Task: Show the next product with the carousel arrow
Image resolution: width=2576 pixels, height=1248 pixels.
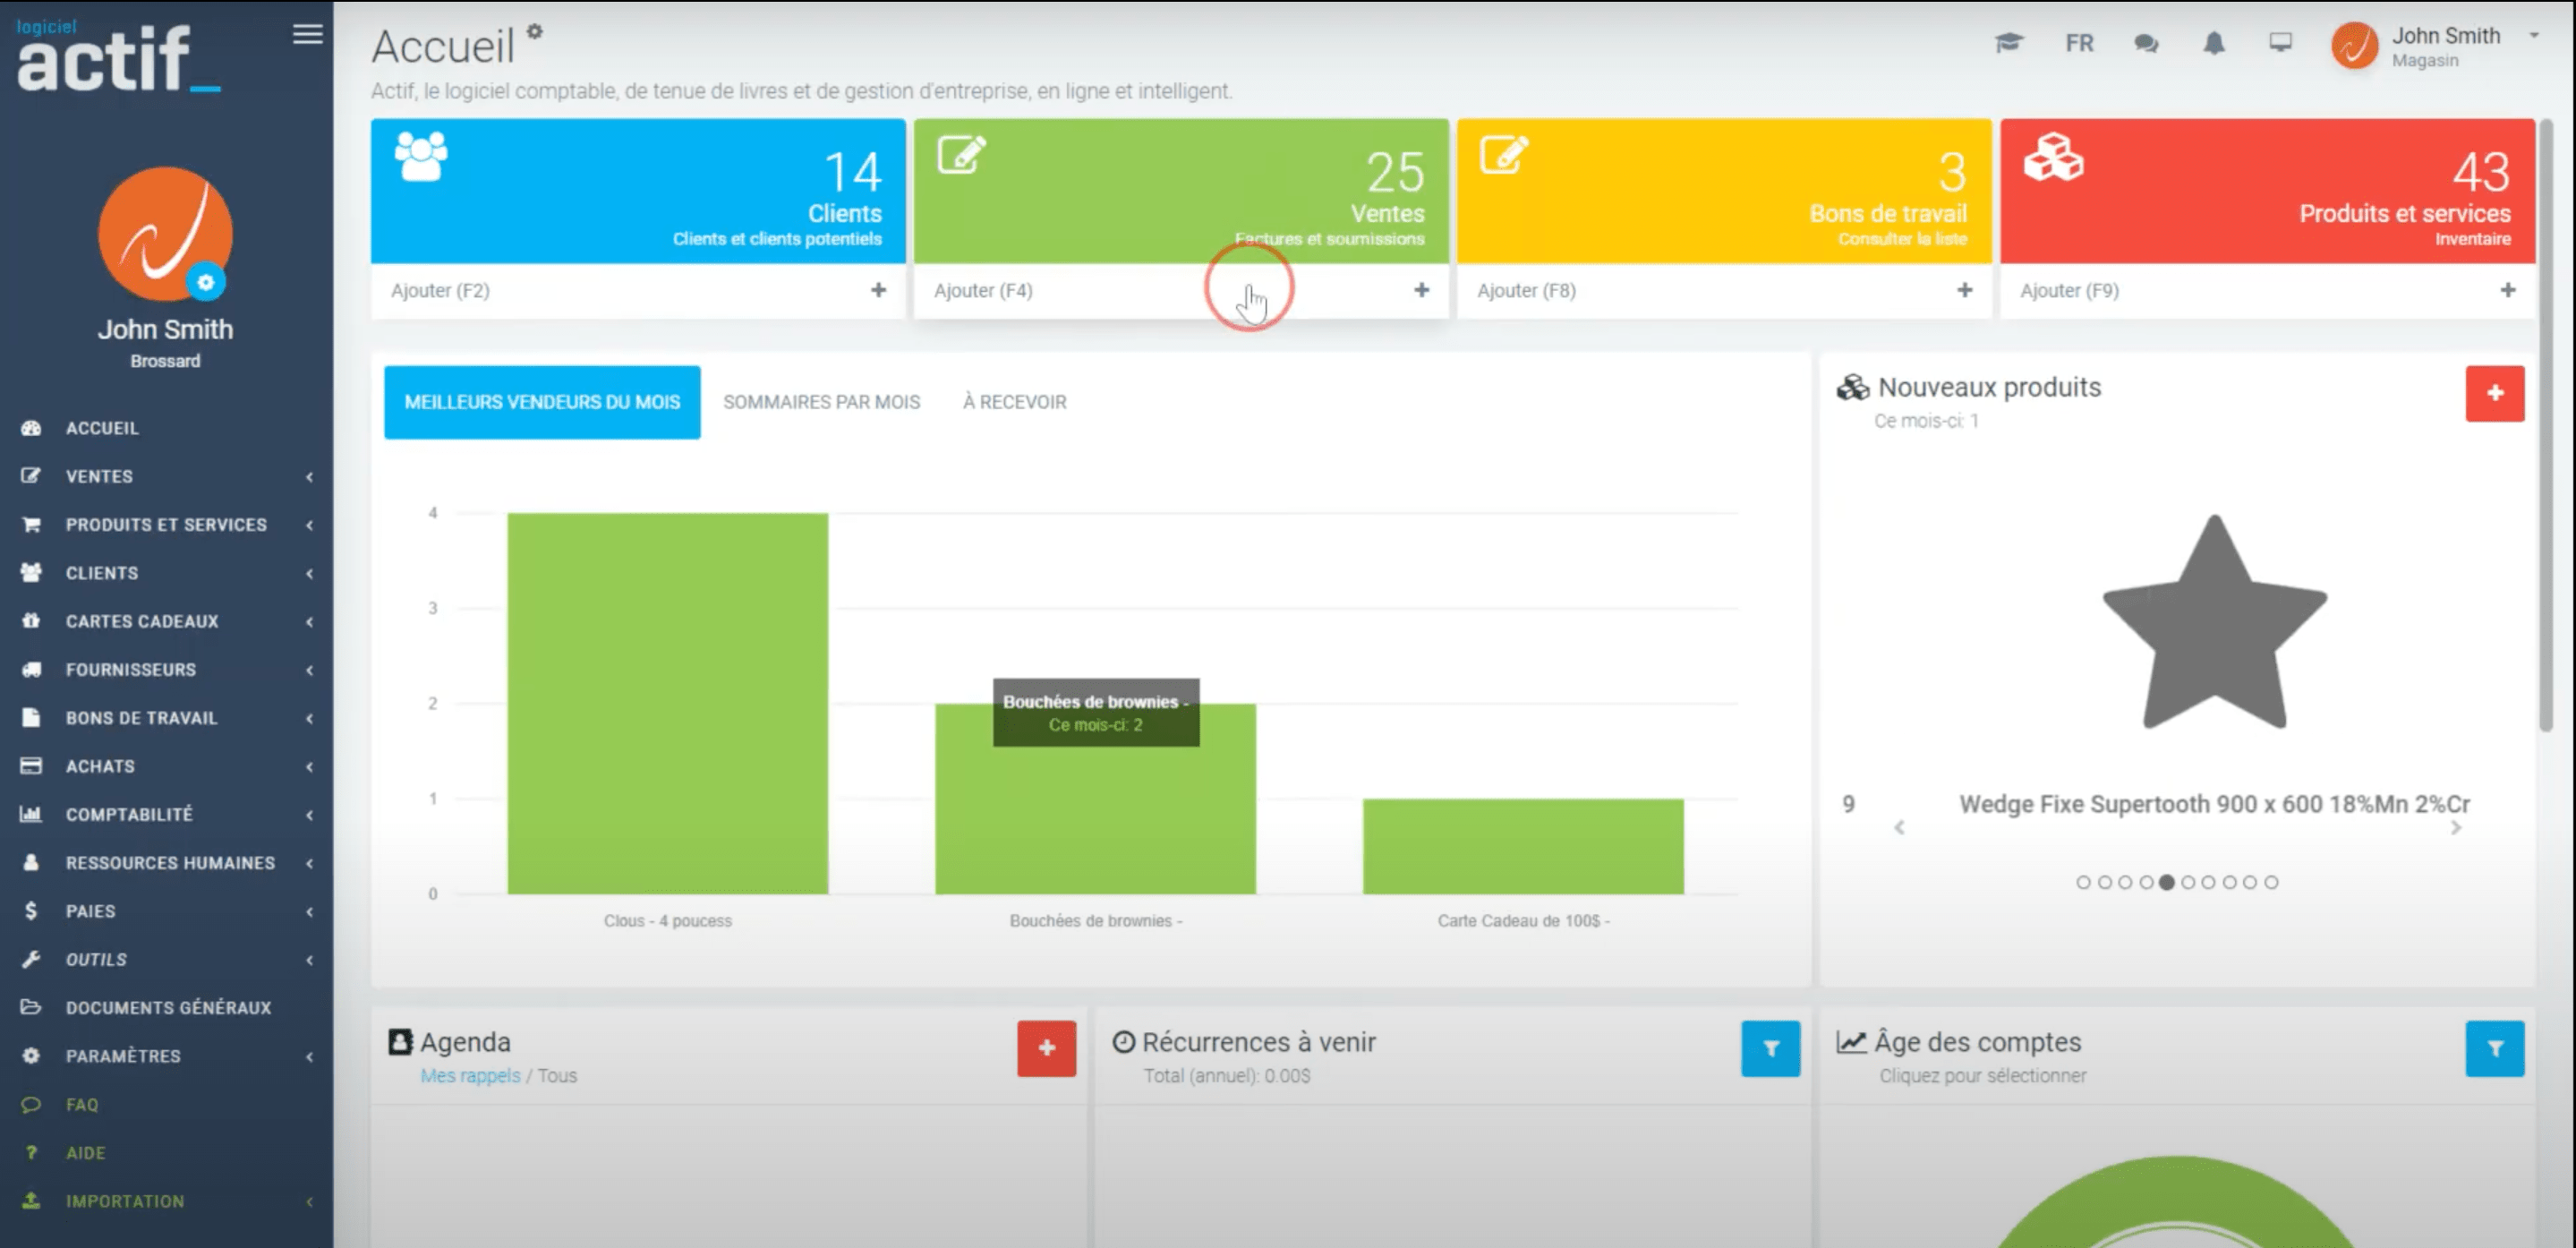Action: tap(2455, 828)
